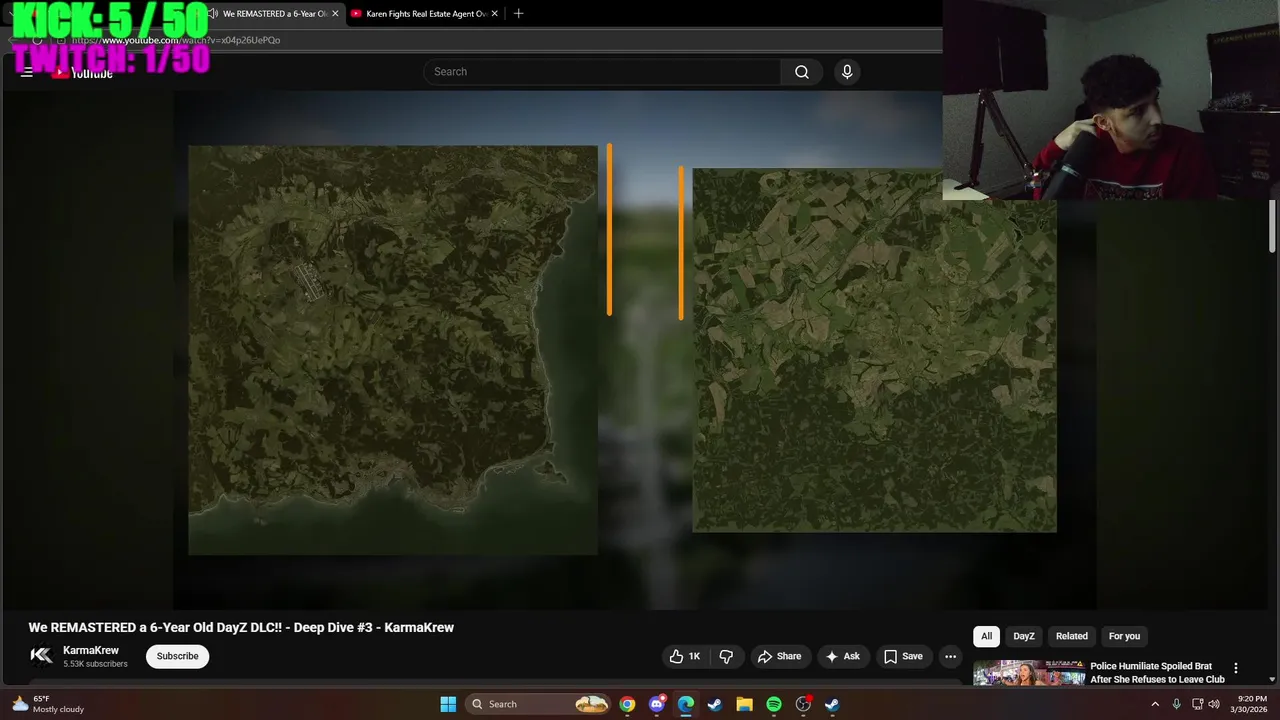The image size is (1280, 720).
Task: Open File Explorer from the taskbar
Action: (744, 704)
